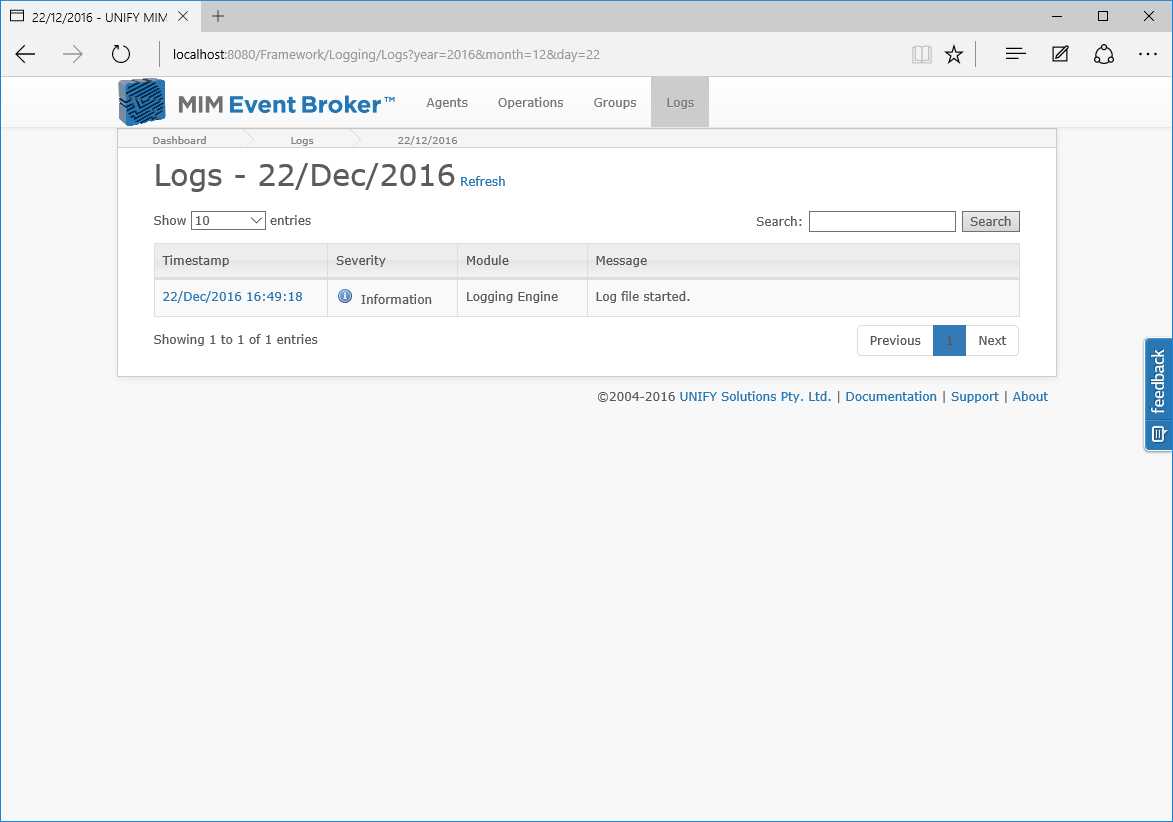Viewport: 1173px width, 822px height.
Task: Click the Refresh link beside title
Action: [483, 182]
